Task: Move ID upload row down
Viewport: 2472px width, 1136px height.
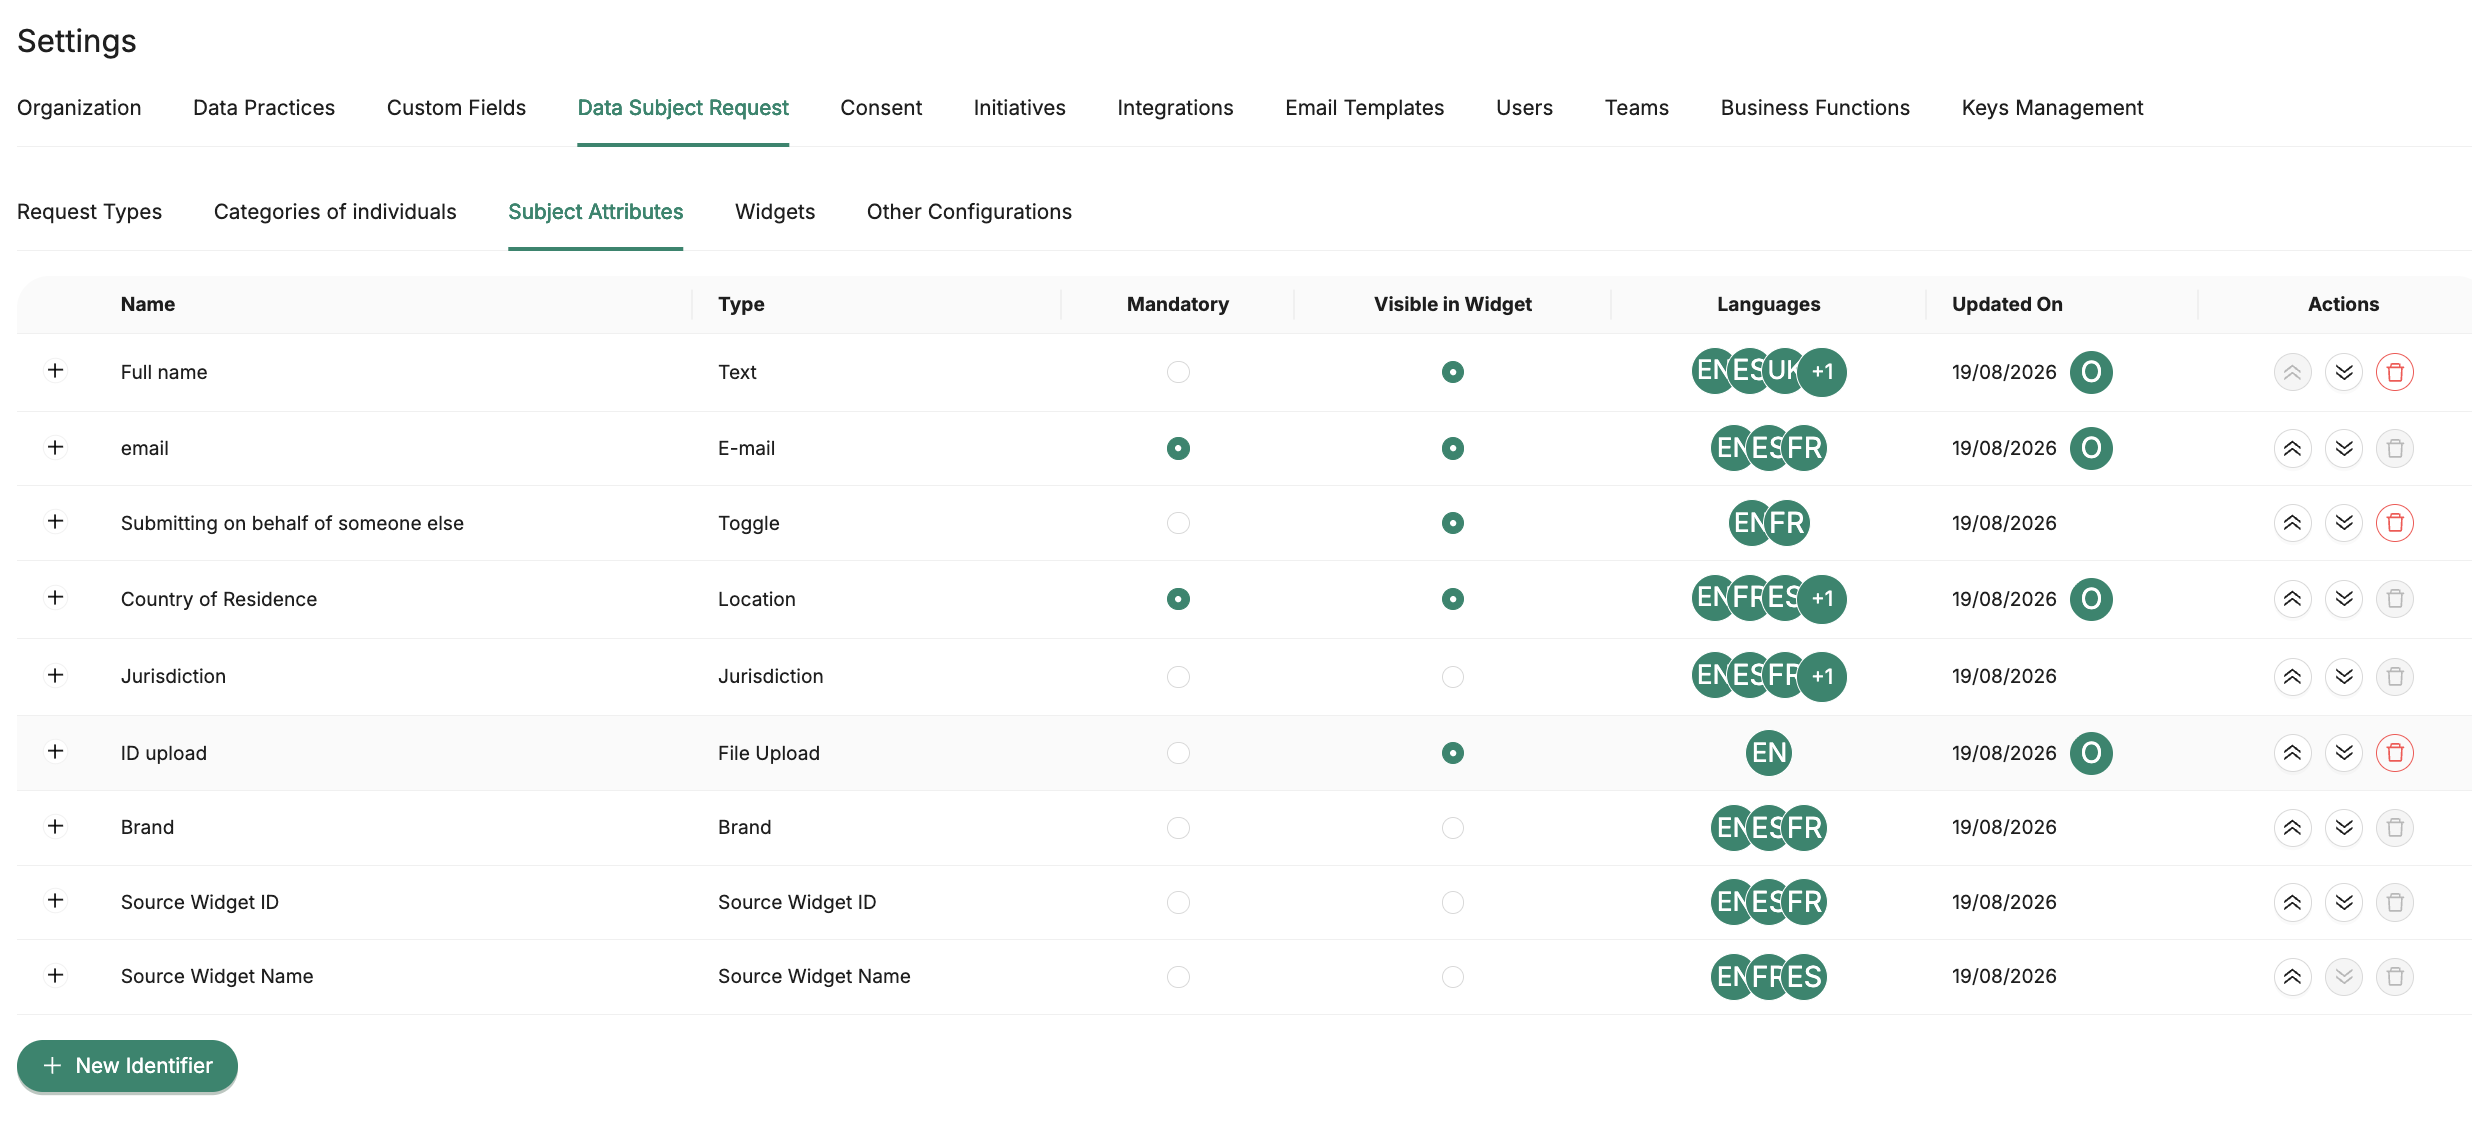Action: pyautogui.click(x=2343, y=753)
